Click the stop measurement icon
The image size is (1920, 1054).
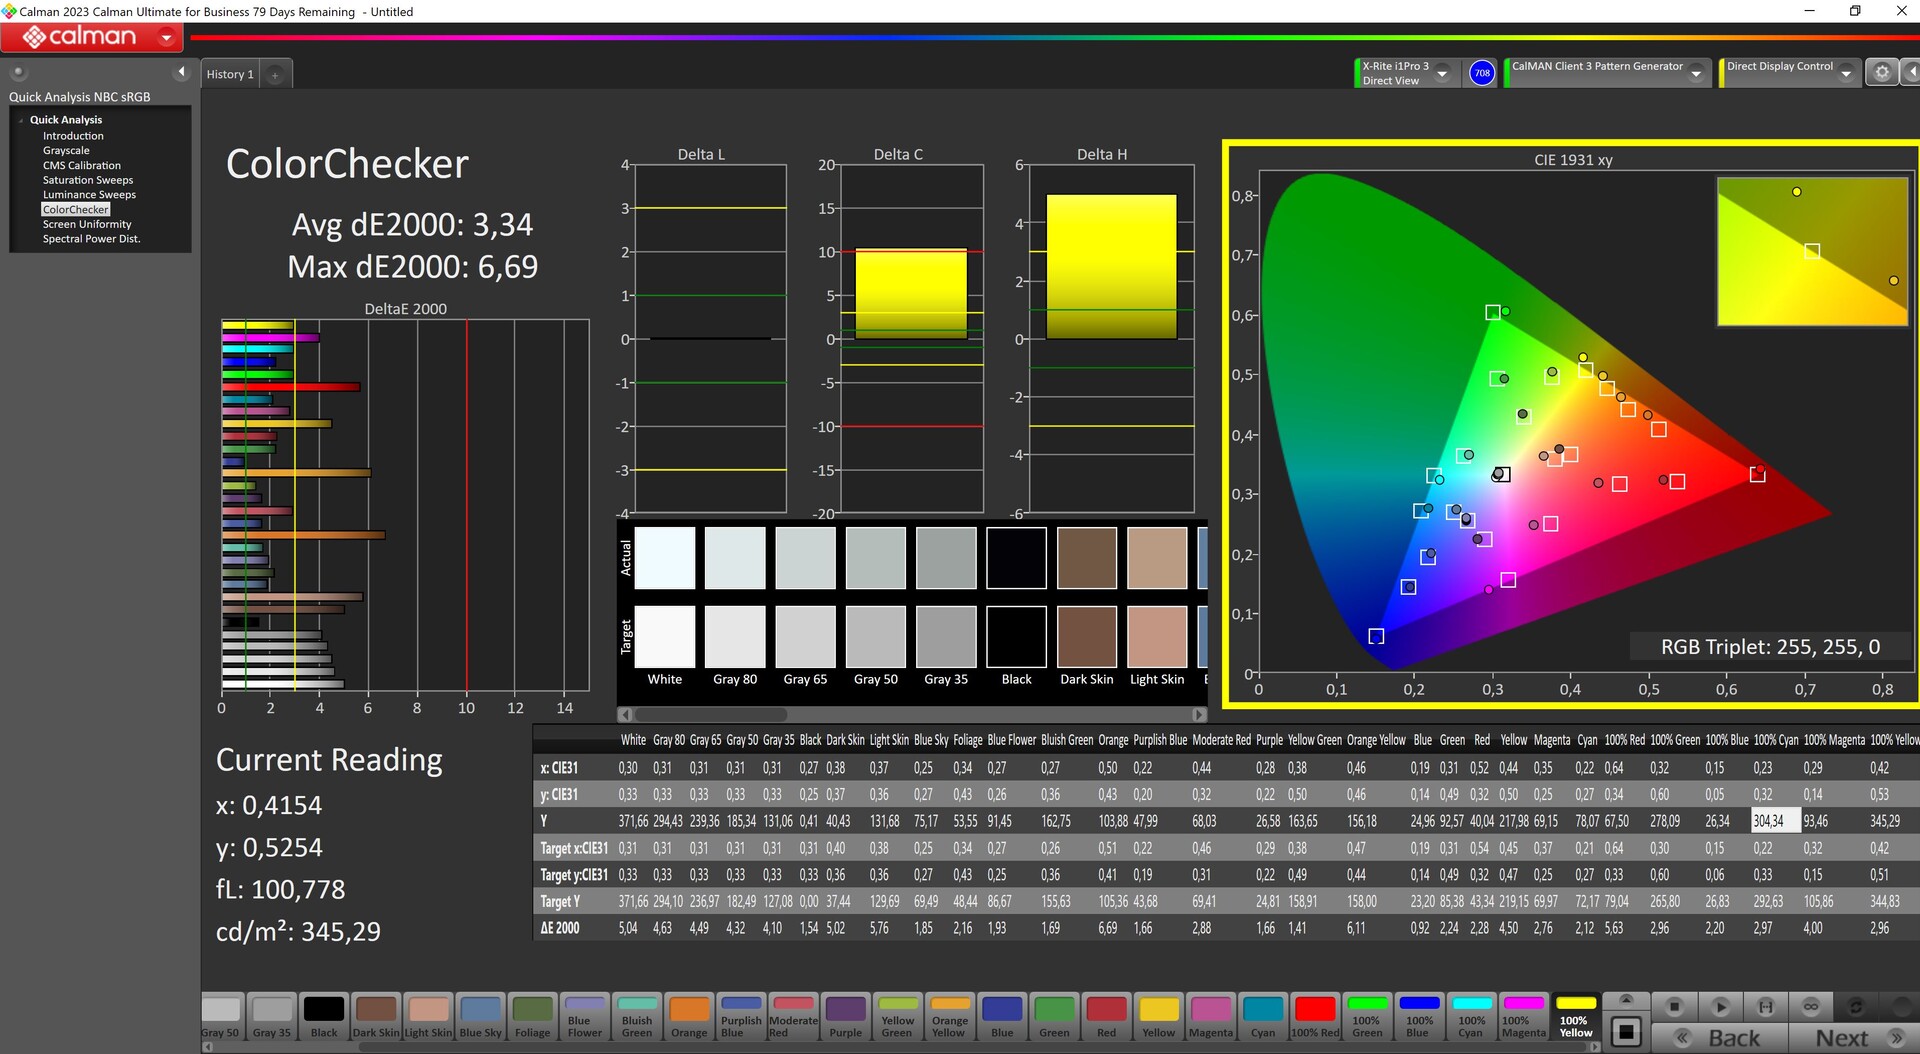pos(1675,1007)
